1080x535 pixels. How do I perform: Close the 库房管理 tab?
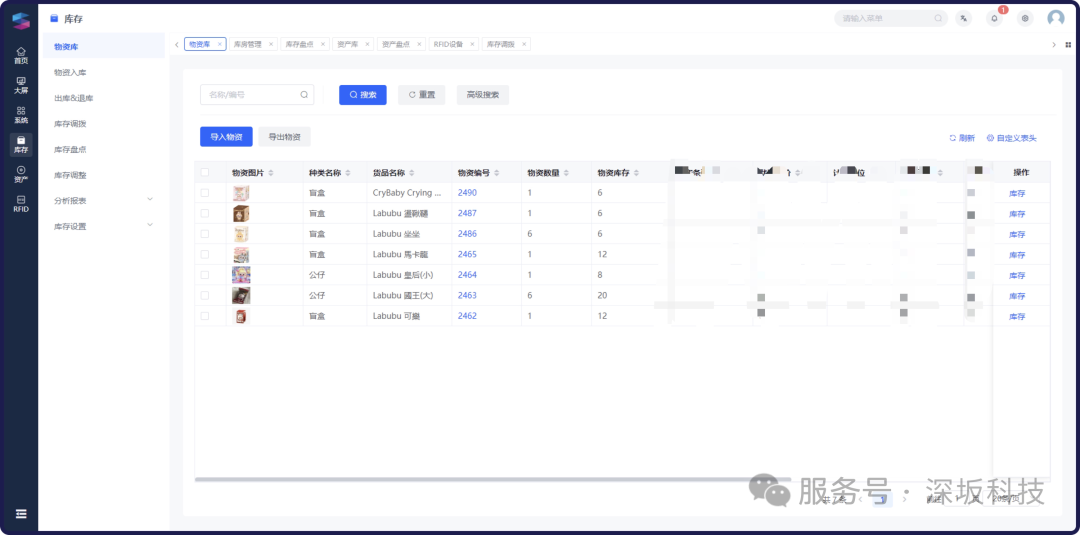click(271, 44)
